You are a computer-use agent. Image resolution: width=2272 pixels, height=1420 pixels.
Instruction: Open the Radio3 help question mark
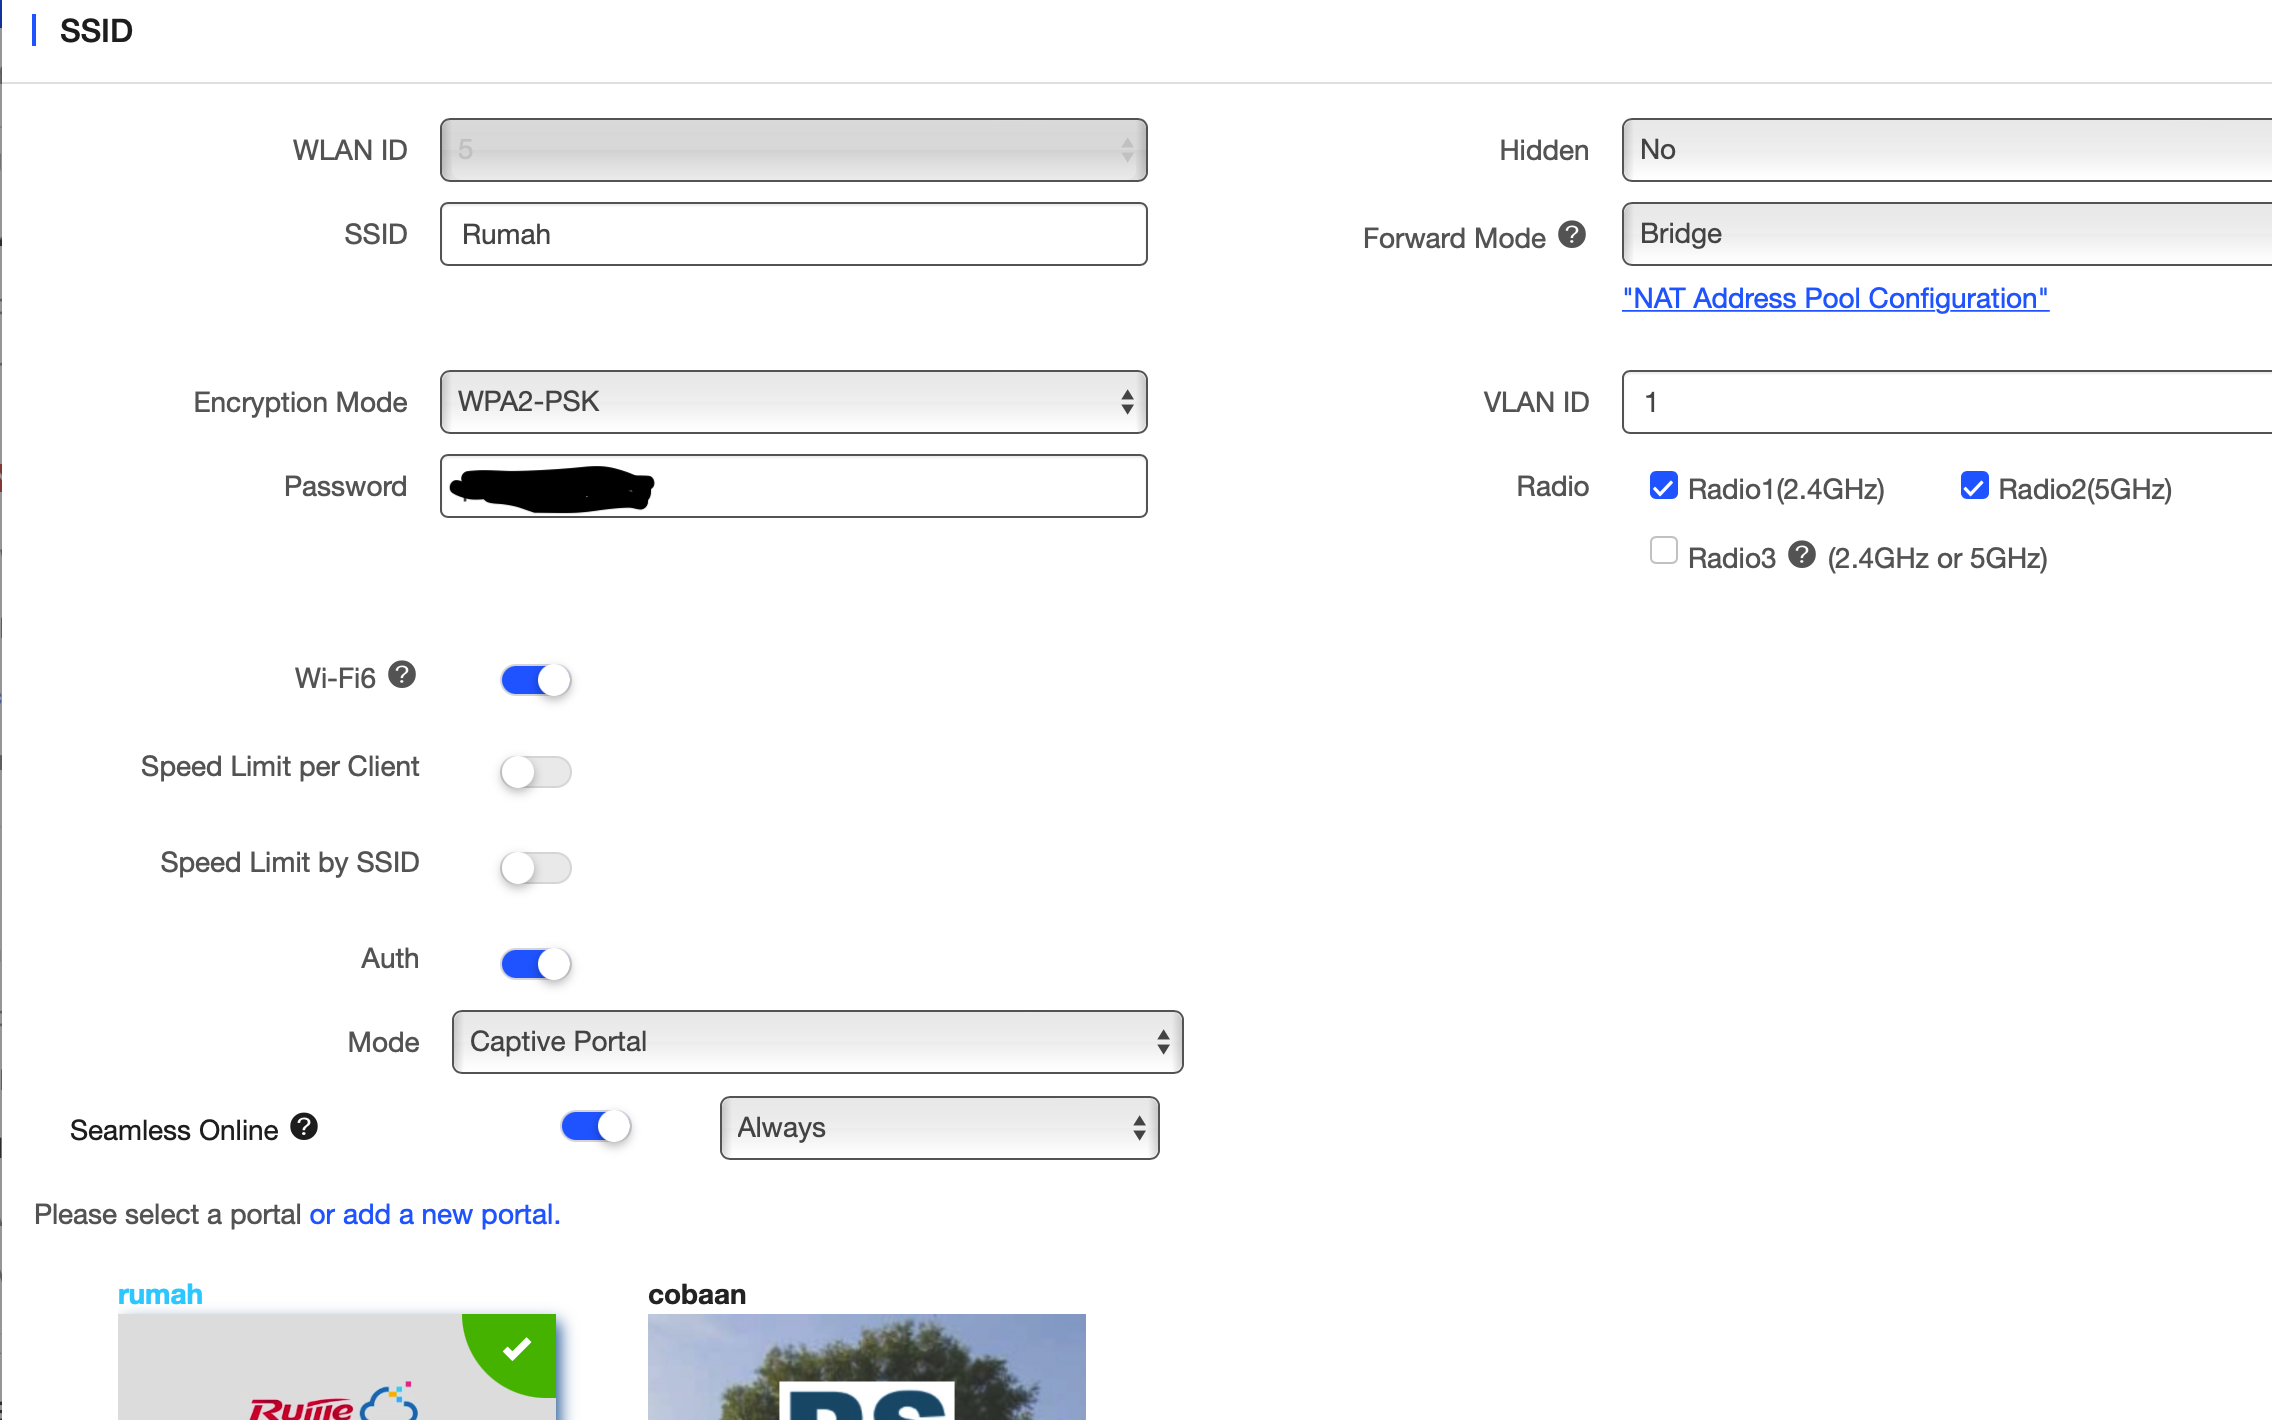[1801, 554]
